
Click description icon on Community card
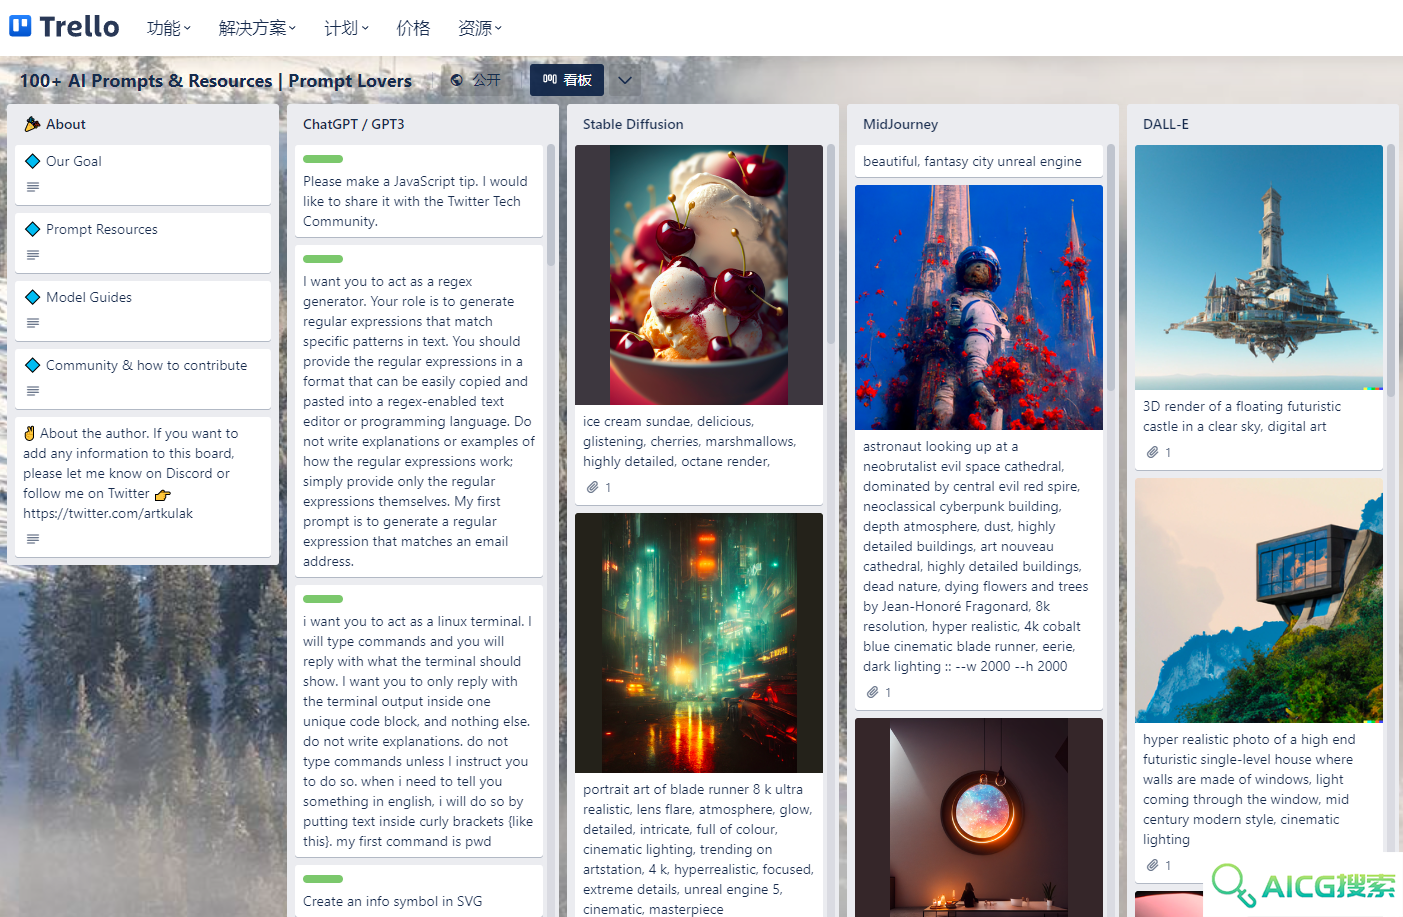coord(33,391)
